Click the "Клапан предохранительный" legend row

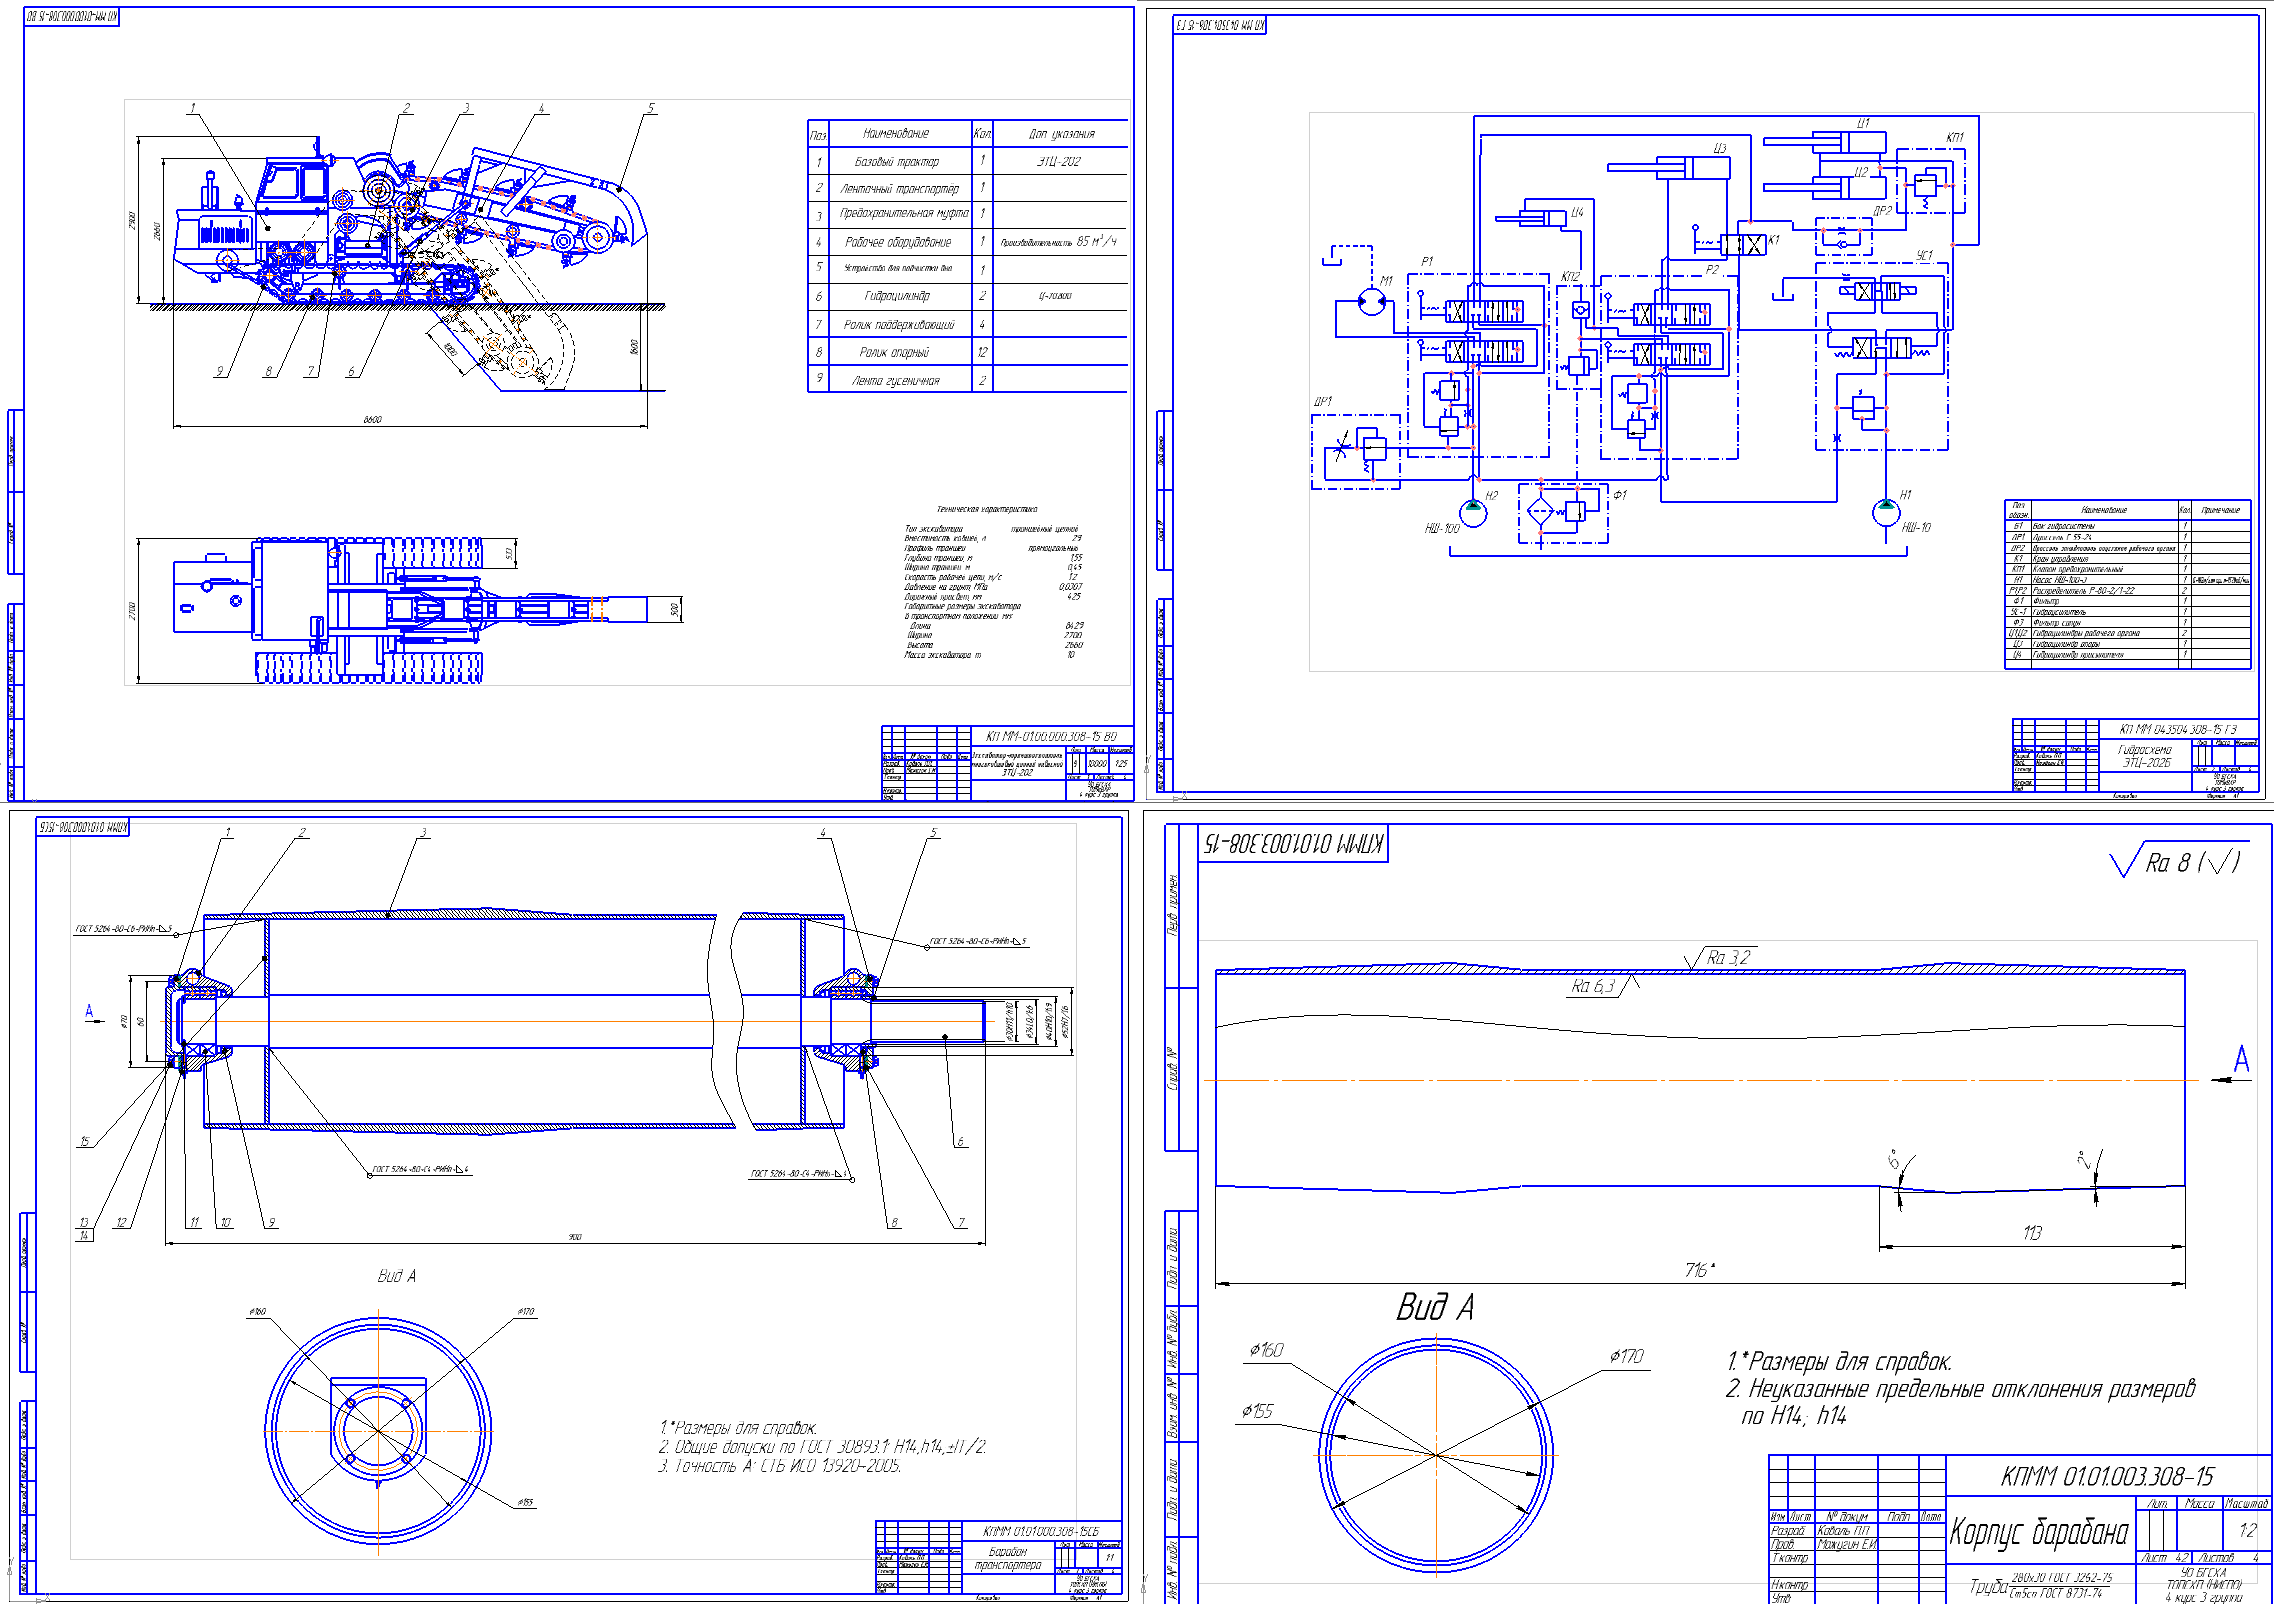click(x=2127, y=569)
